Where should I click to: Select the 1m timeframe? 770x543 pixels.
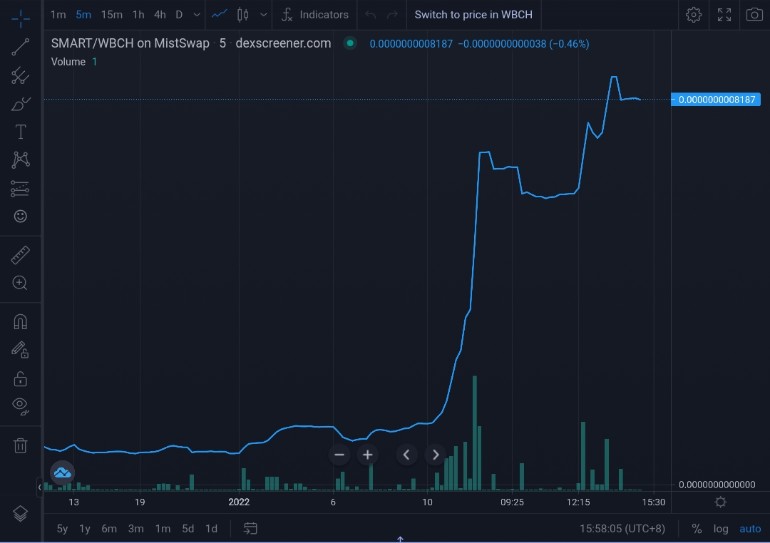click(x=58, y=15)
